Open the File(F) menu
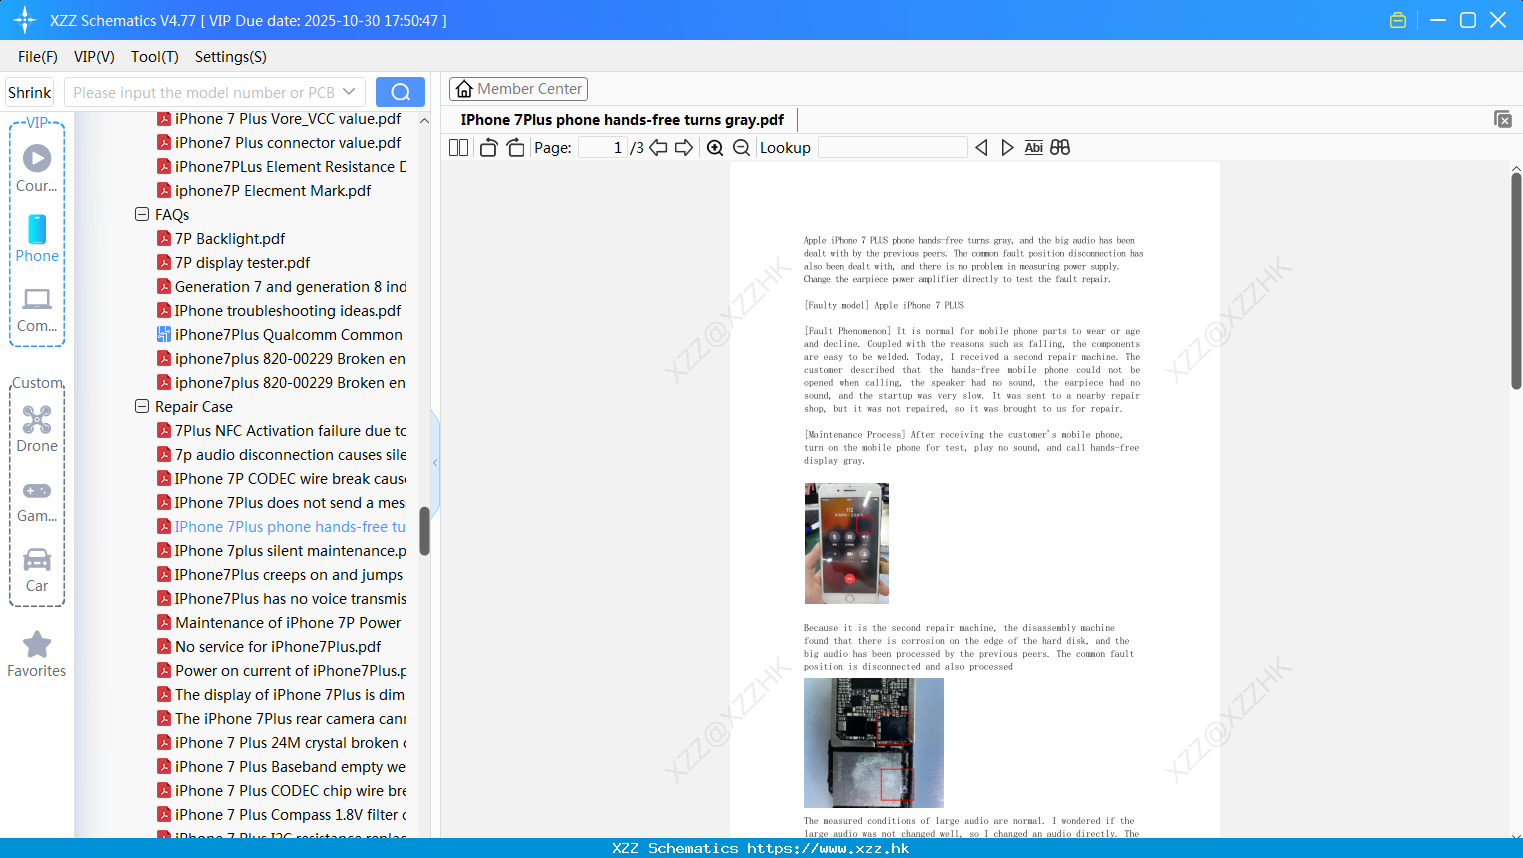This screenshot has height=858, width=1523. point(38,57)
